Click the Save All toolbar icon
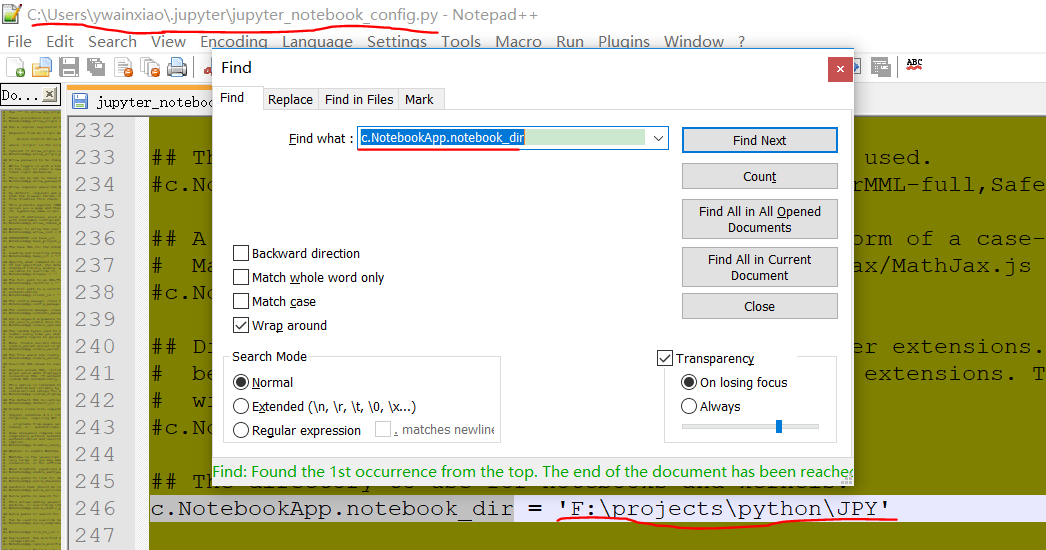Image resolution: width=1046 pixels, height=550 pixels. point(96,67)
